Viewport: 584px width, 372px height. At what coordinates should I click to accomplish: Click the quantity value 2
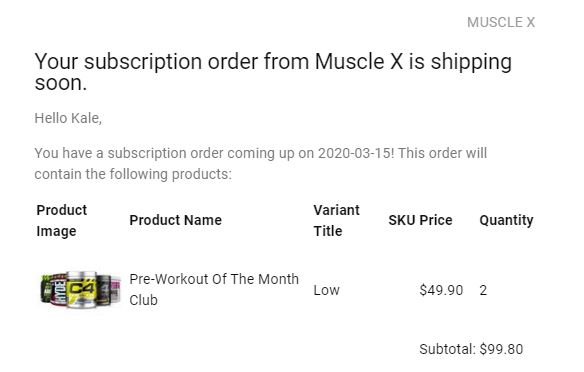click(x=483, y=290)
